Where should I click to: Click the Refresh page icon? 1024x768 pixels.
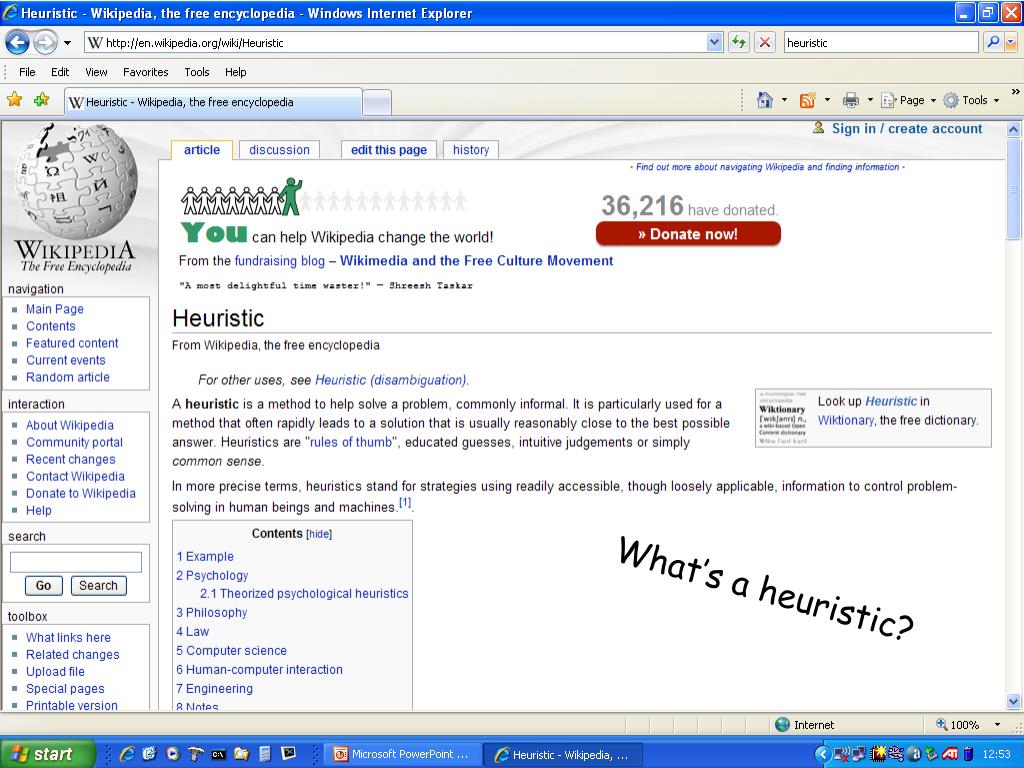[x=739, y=43]
